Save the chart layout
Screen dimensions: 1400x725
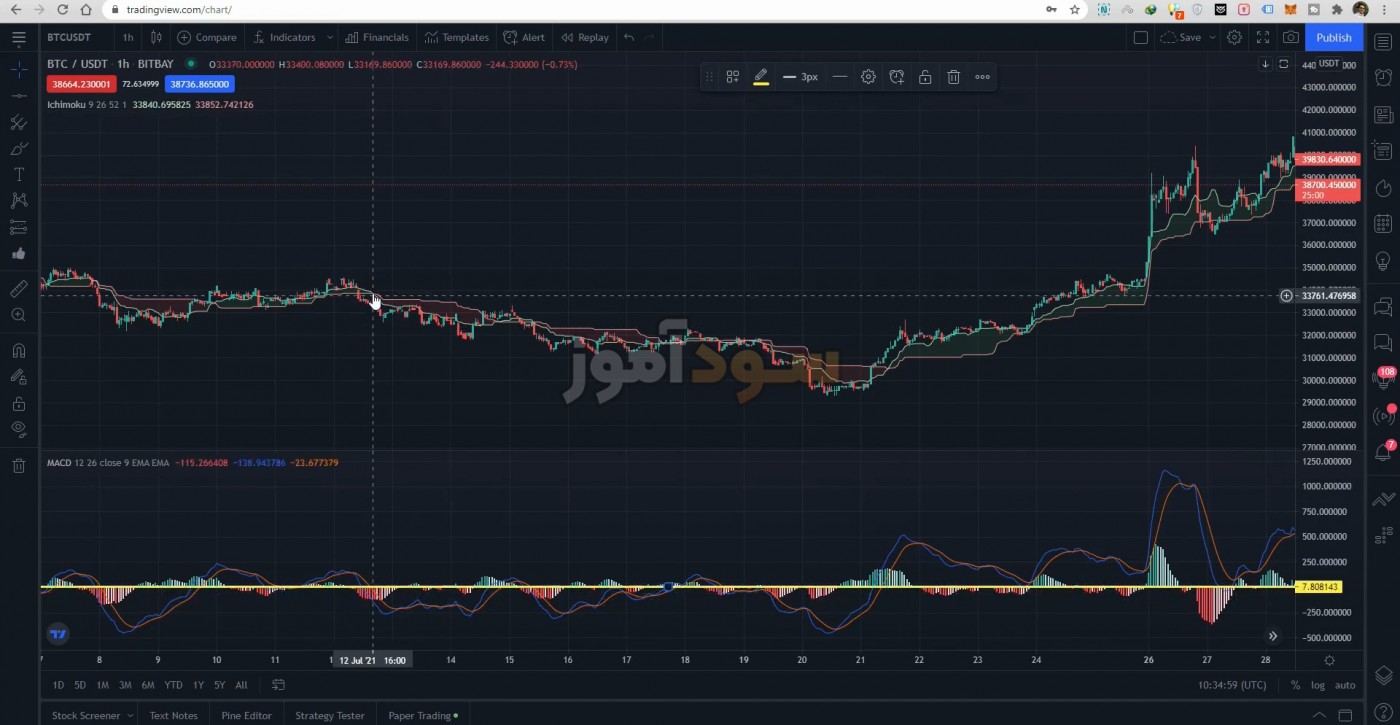point(1181,37)
